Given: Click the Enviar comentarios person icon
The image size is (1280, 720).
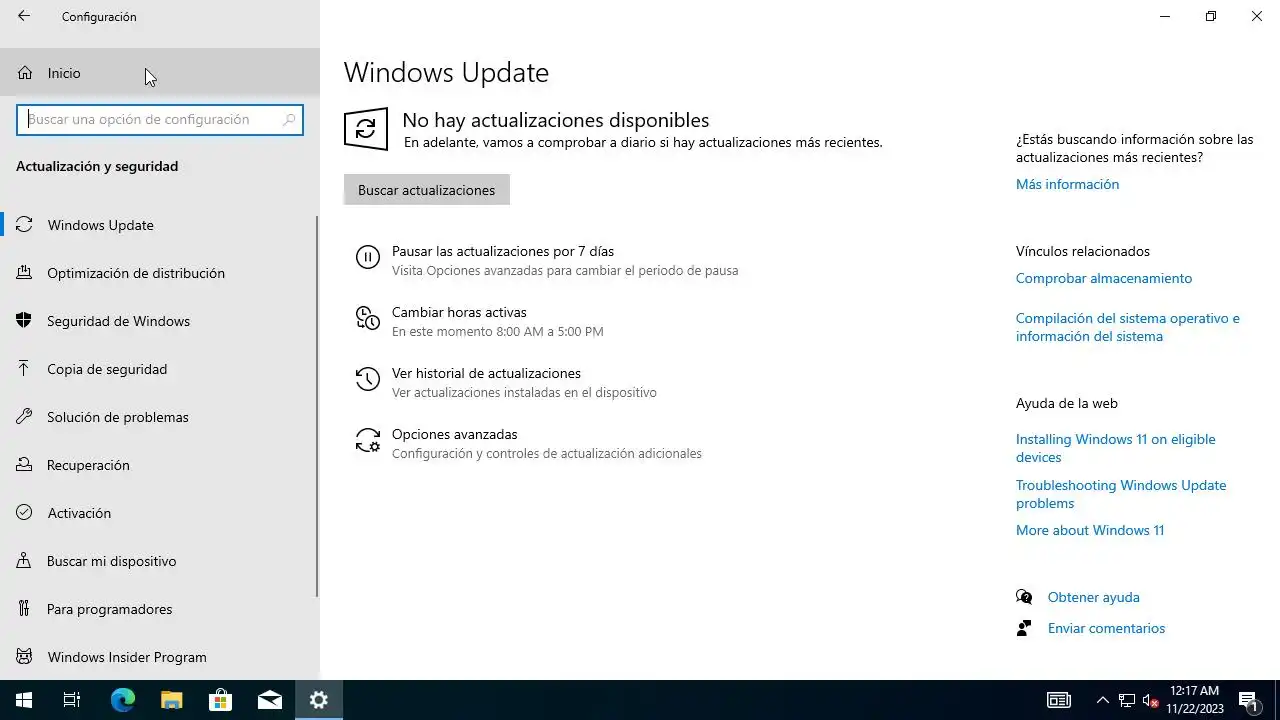Looking at the screenshot, I should (1024, 628).
